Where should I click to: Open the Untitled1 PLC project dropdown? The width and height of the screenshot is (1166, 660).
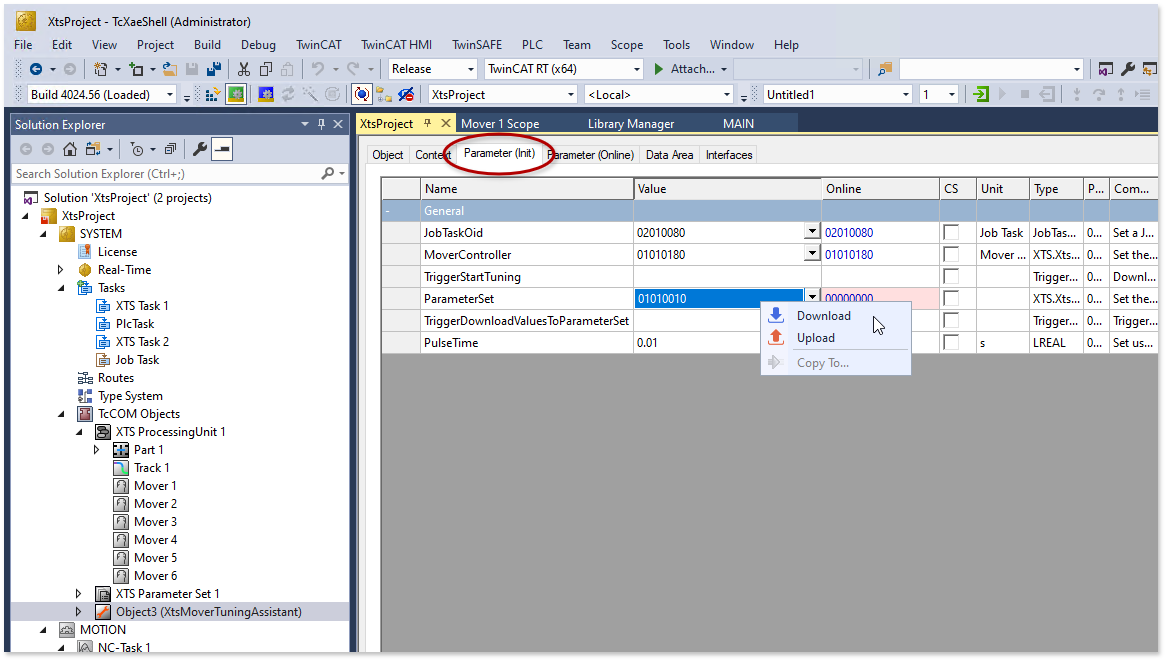coord(906,94)
